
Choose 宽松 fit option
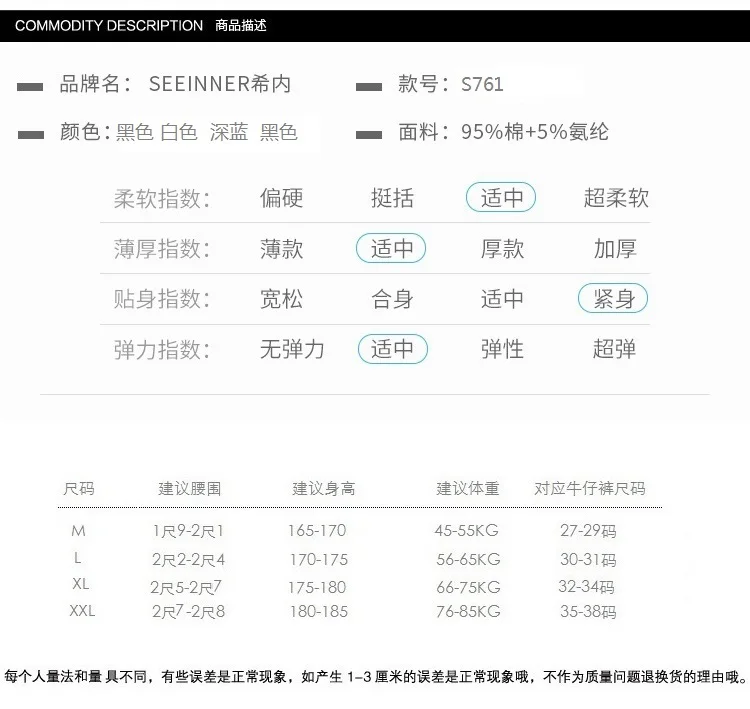click(281, 299)
